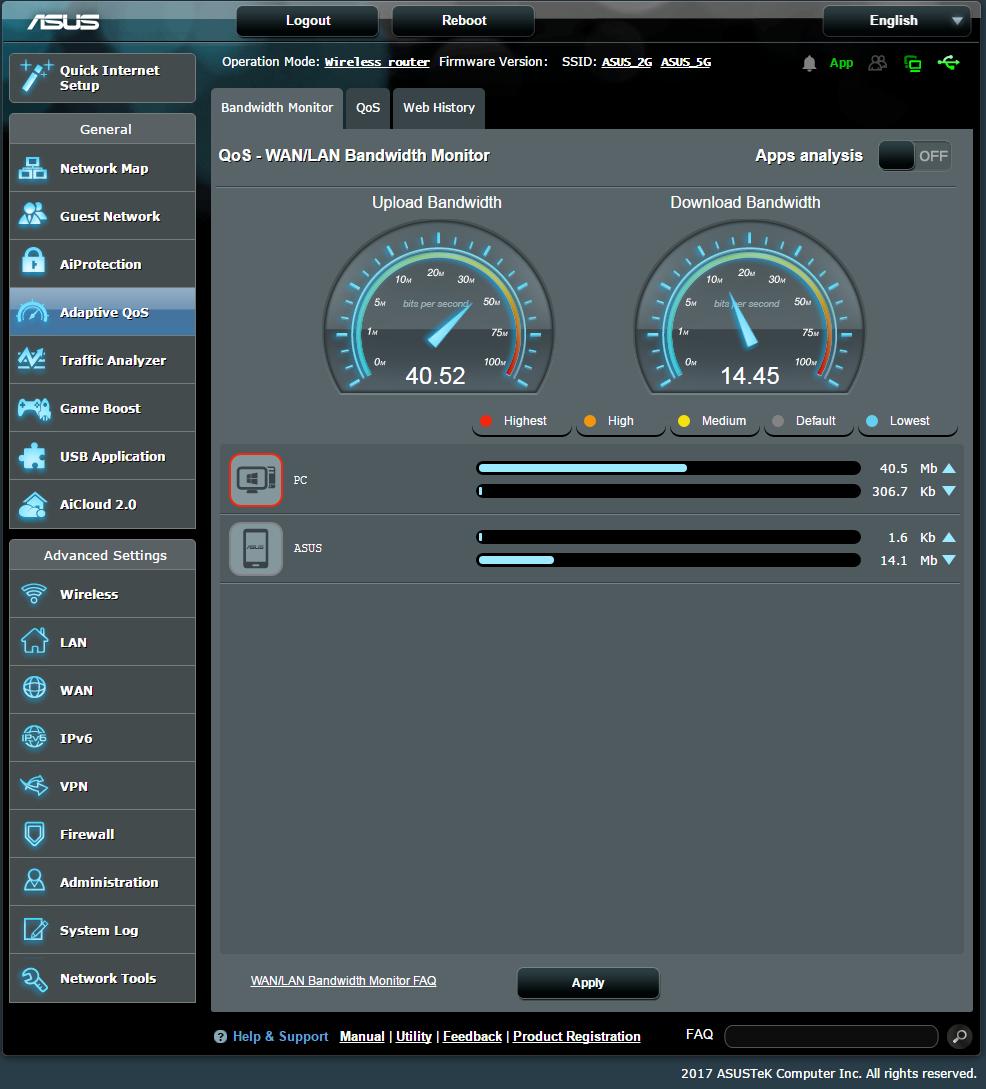
Task: Click the PC device icon
Action: (256, 479)
